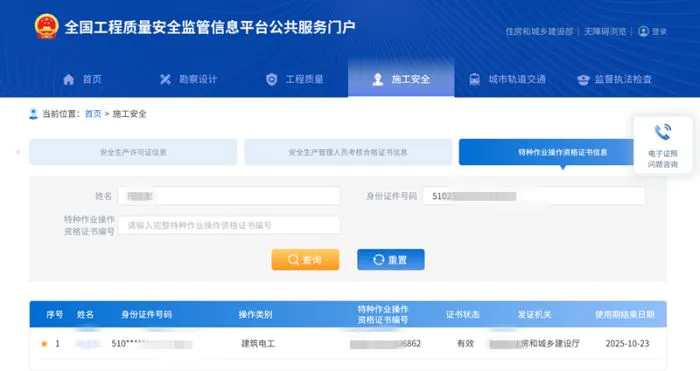Open the 住房和城乡建设部 link
The height and width of the screenshot is (371, 700).
pos(539,32)
